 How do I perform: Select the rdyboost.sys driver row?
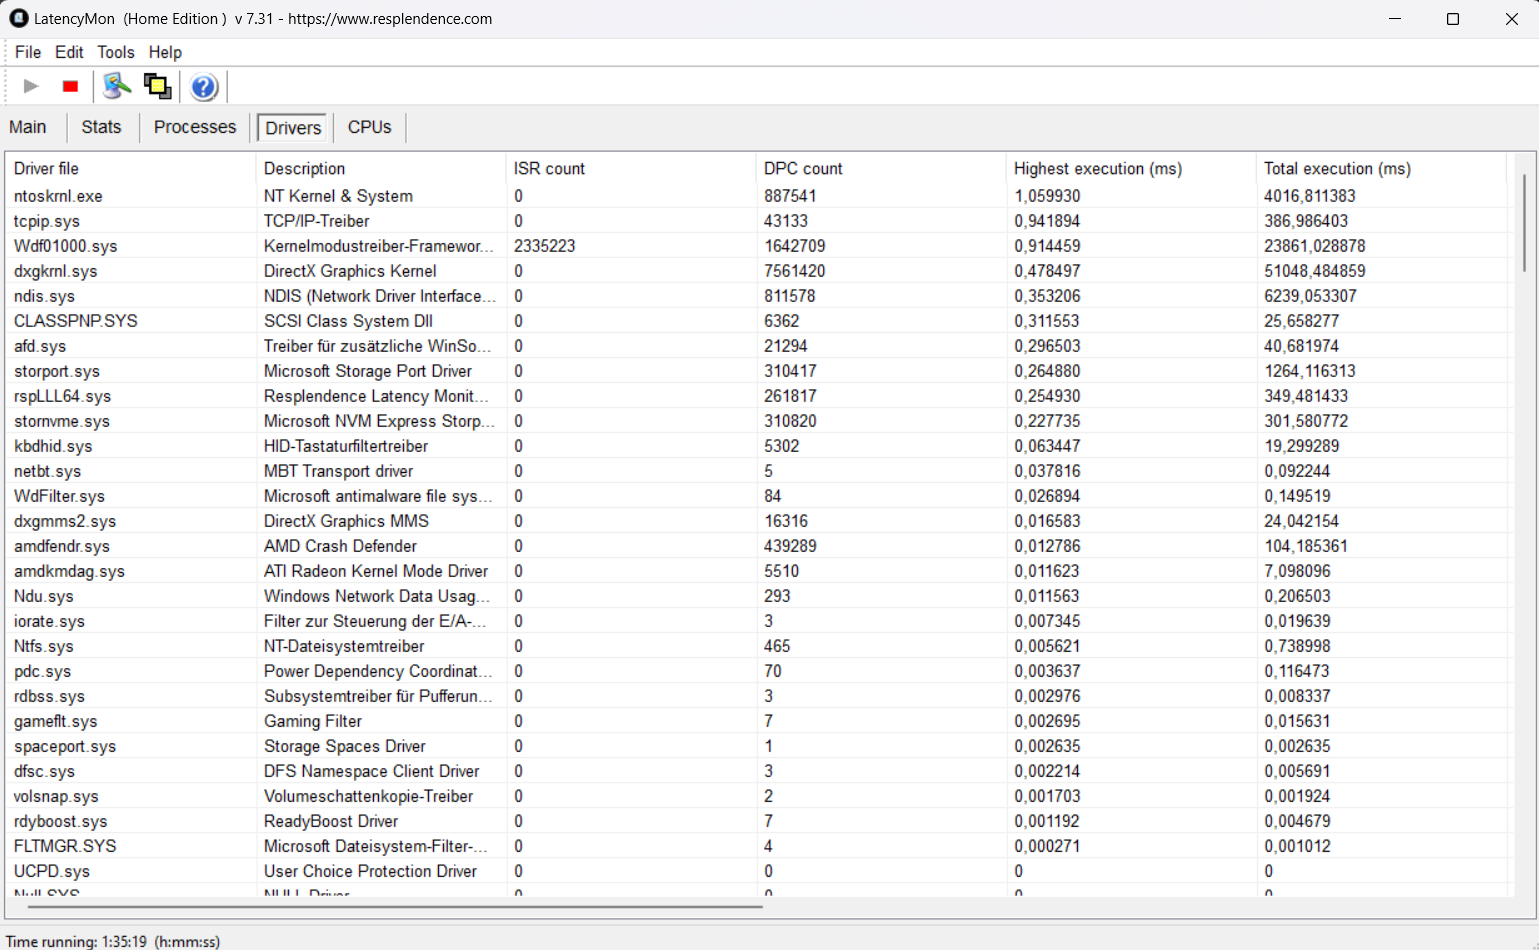point(759,821)
